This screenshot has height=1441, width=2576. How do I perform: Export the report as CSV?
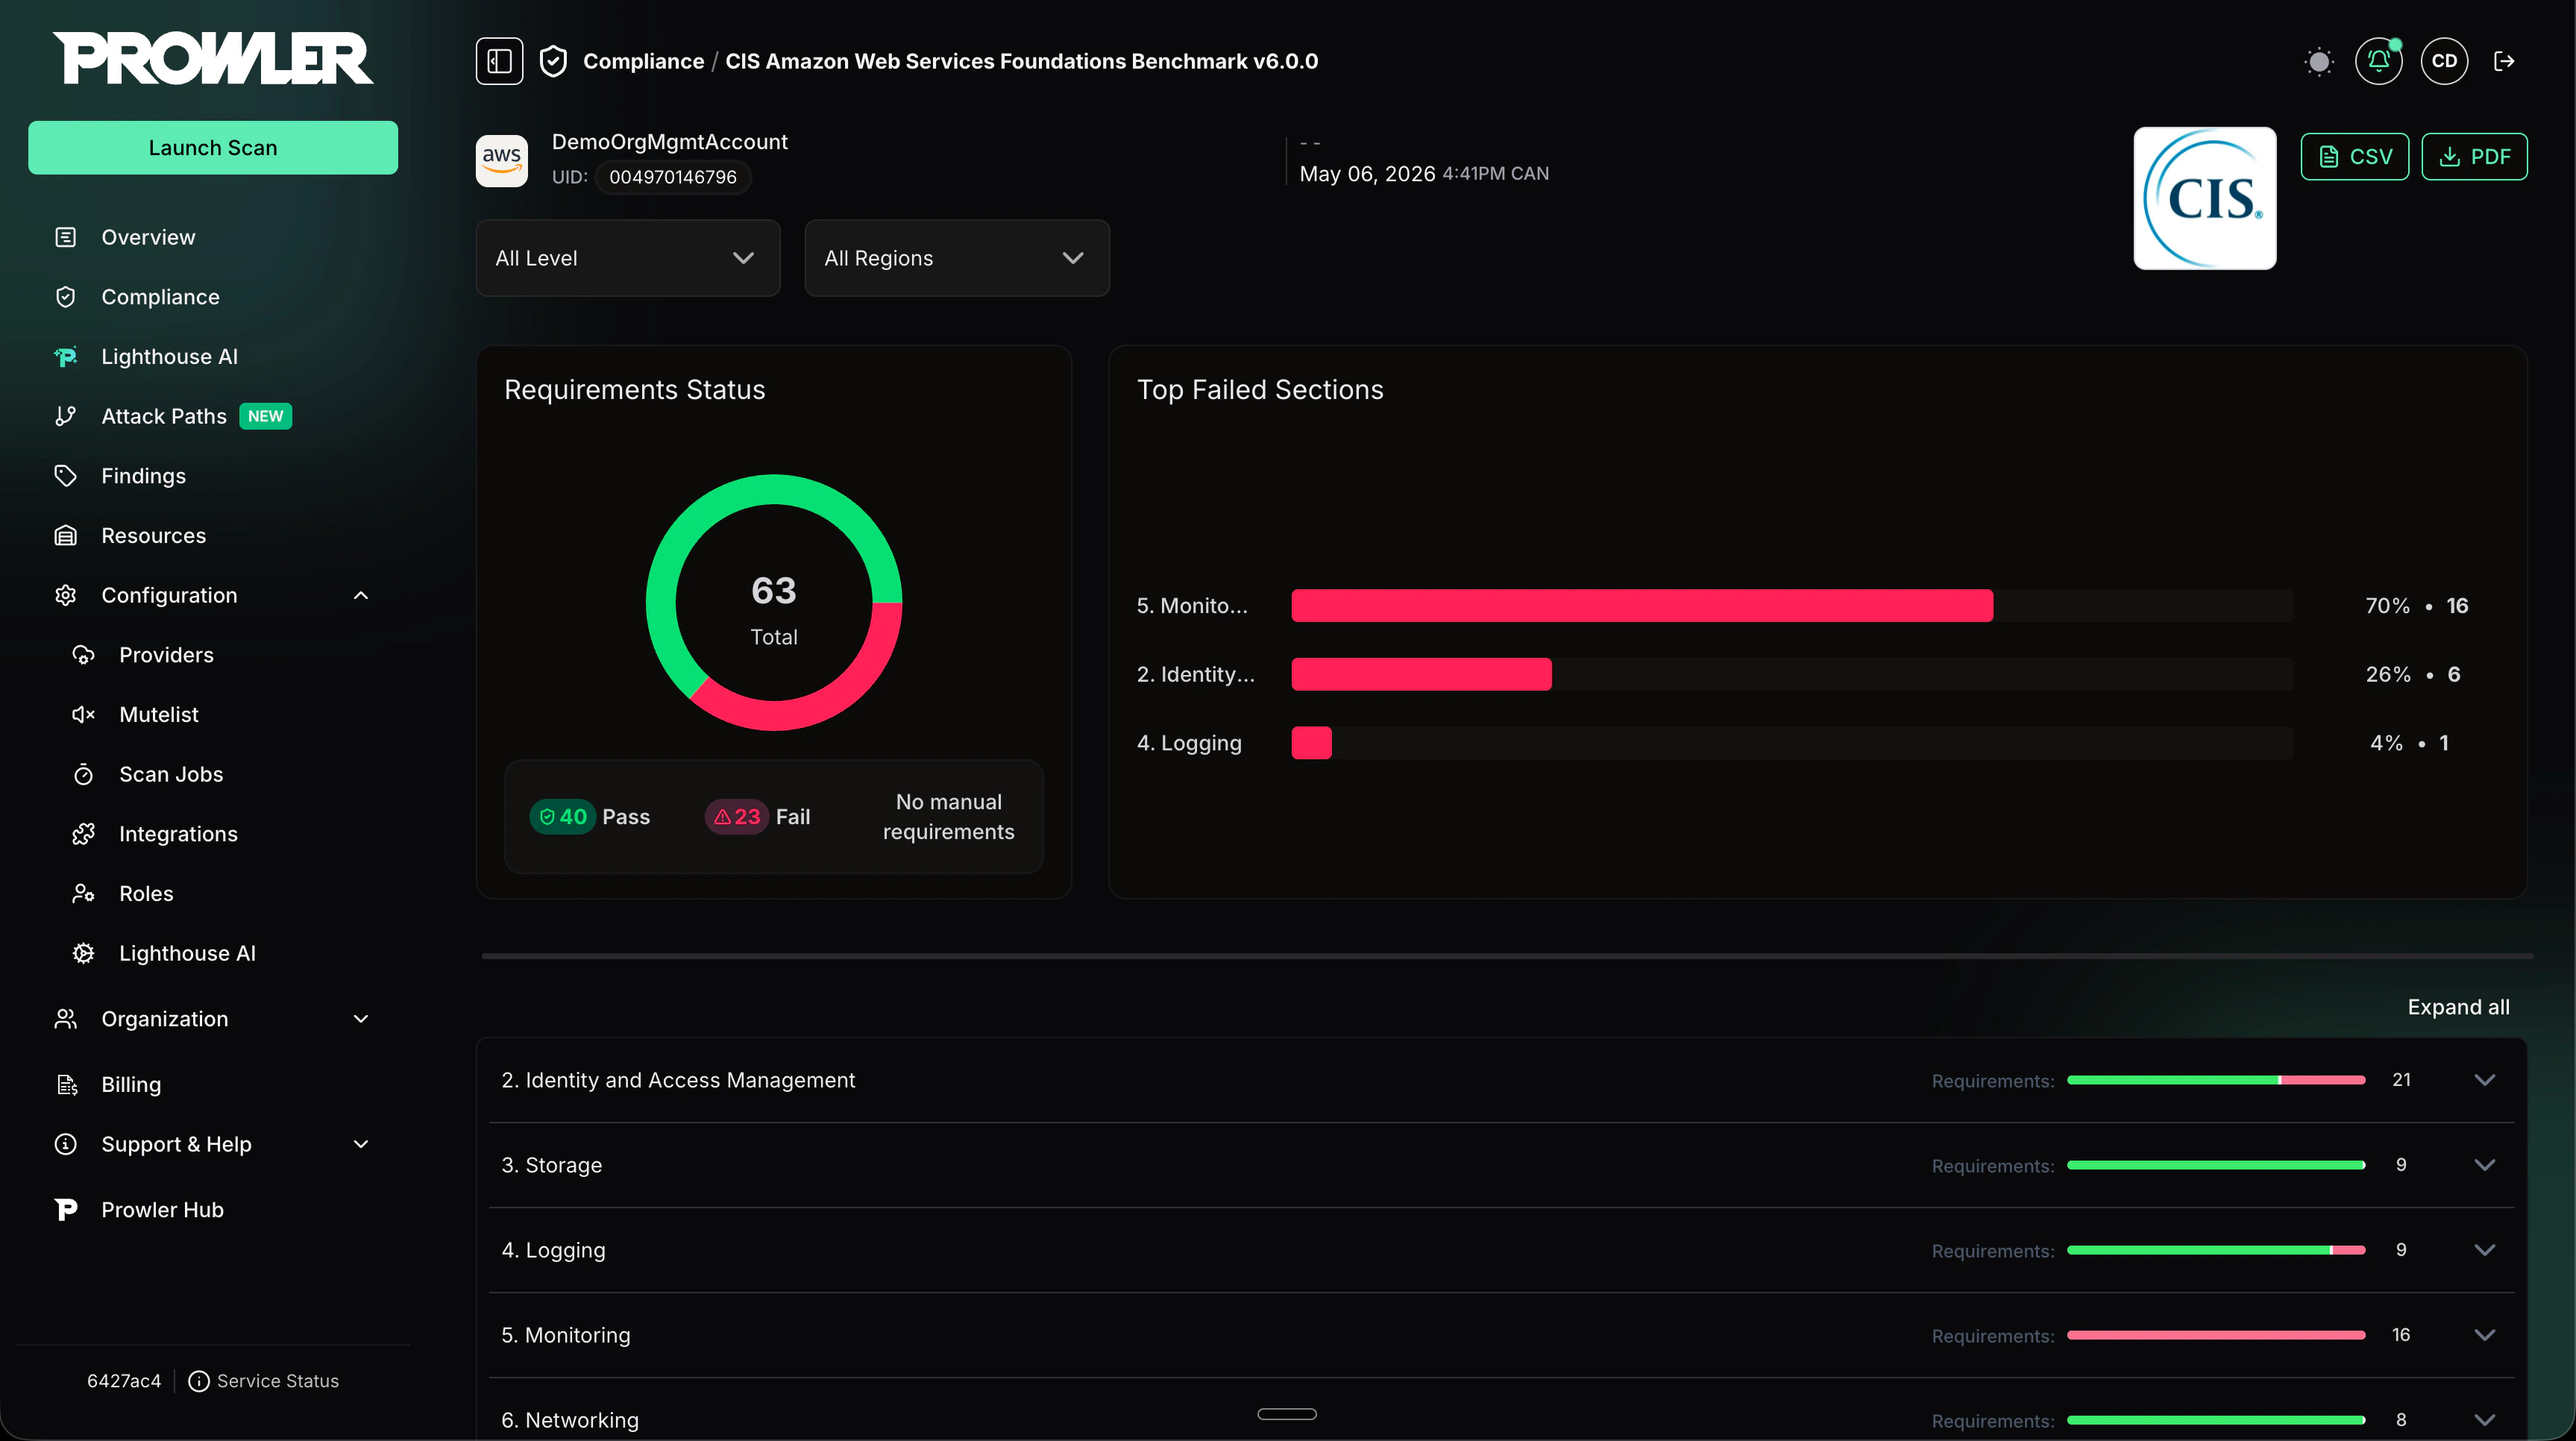click(x=2354, y=157)
